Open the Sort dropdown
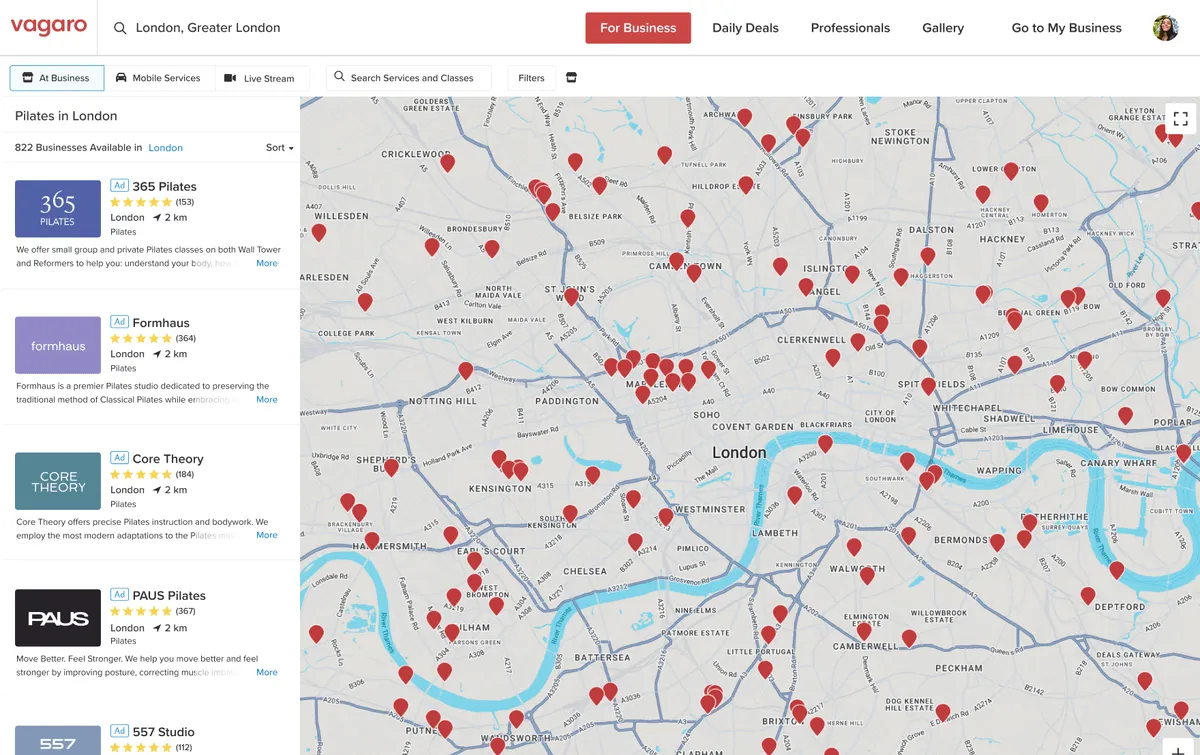The height and width of the screenshot is (755, 1200). point(279,148)
